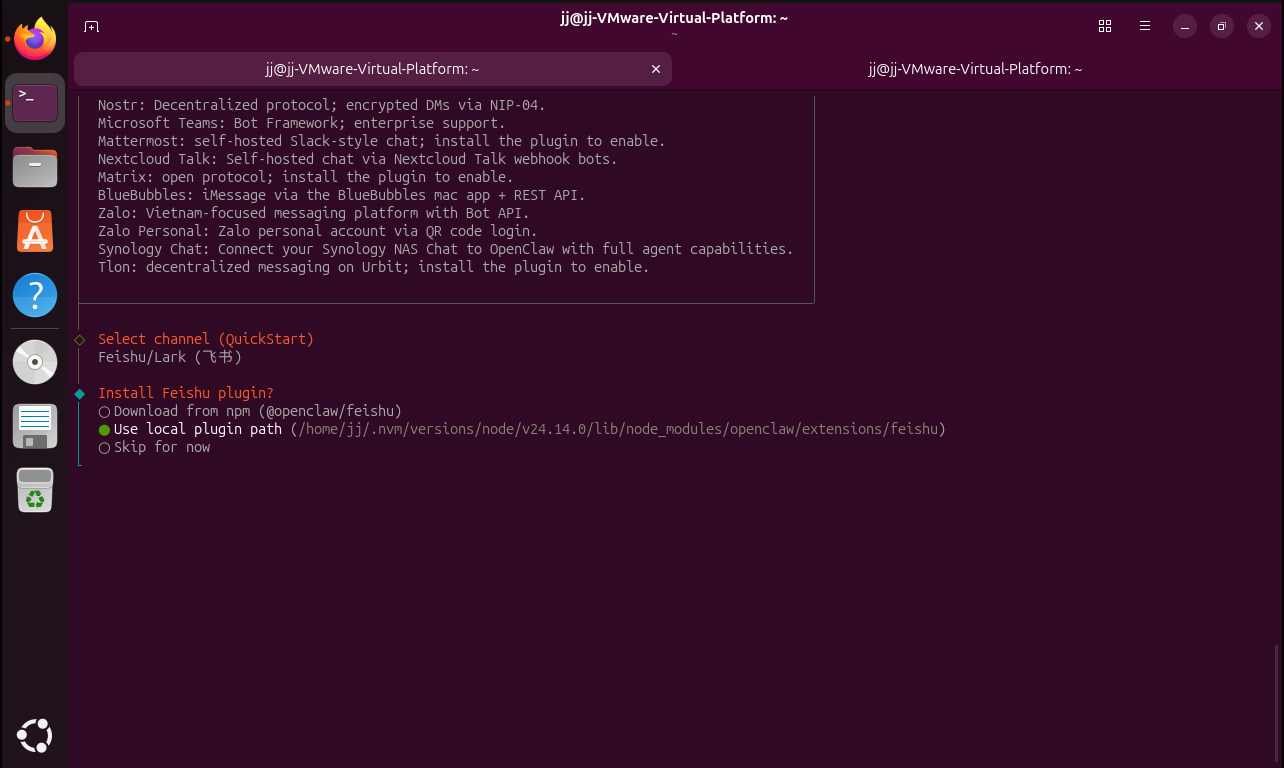Restore the terminal window size
Screen dimensions: 1284x768
click(1221, 26)
